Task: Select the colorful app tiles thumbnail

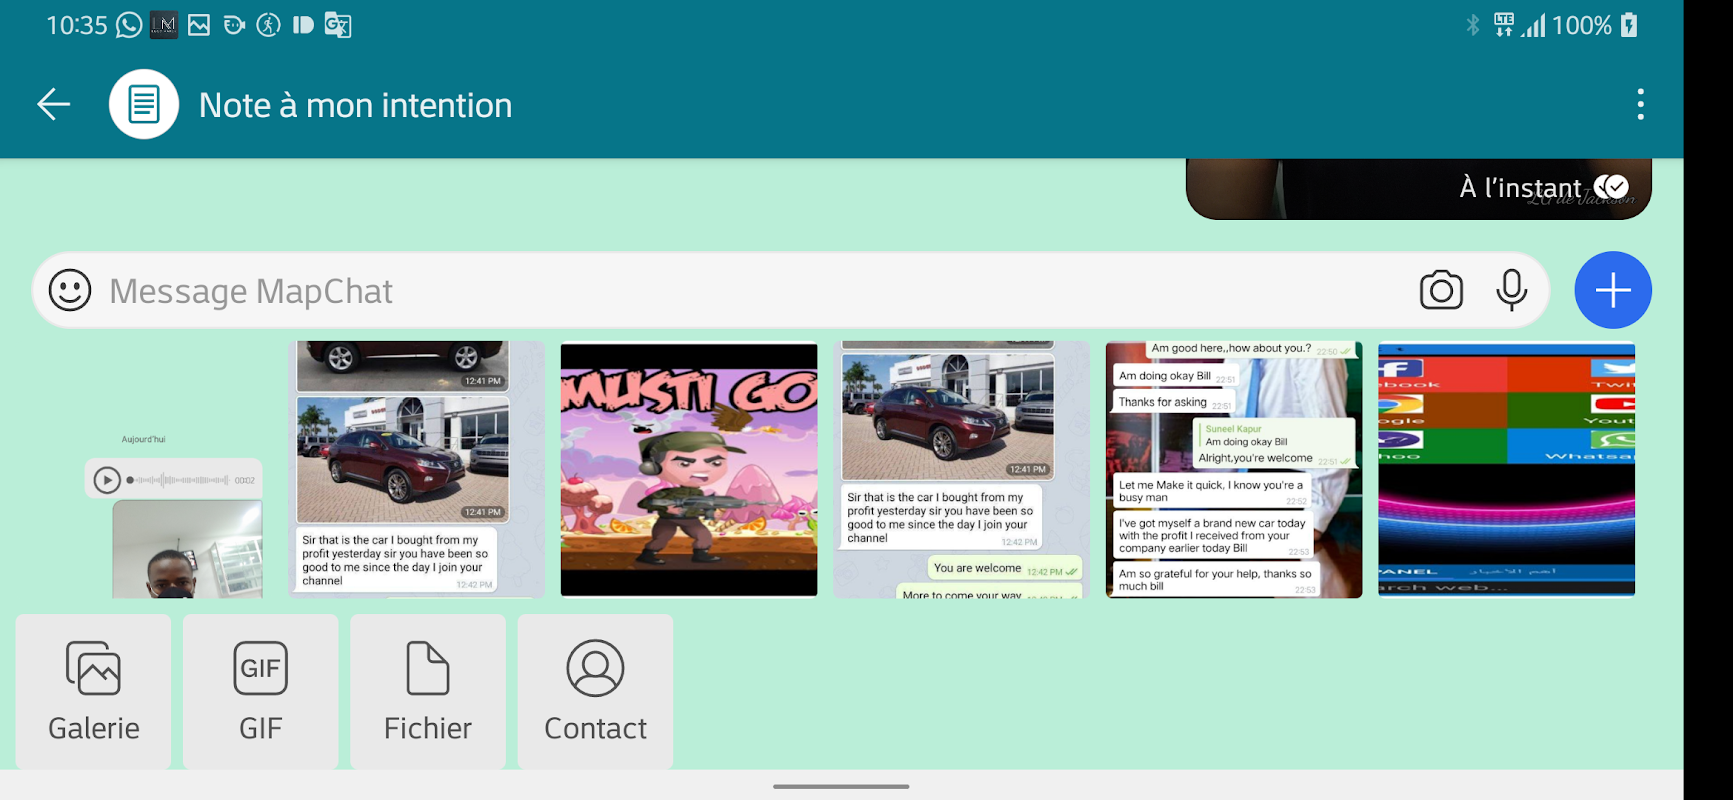Action: [x=1507, y=470]
